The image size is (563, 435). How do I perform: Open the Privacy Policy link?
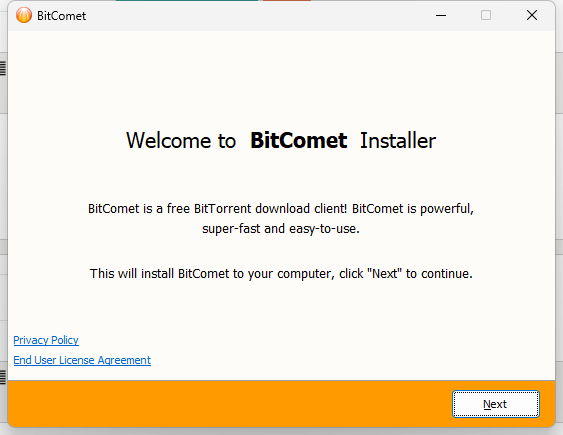(46, 340)
